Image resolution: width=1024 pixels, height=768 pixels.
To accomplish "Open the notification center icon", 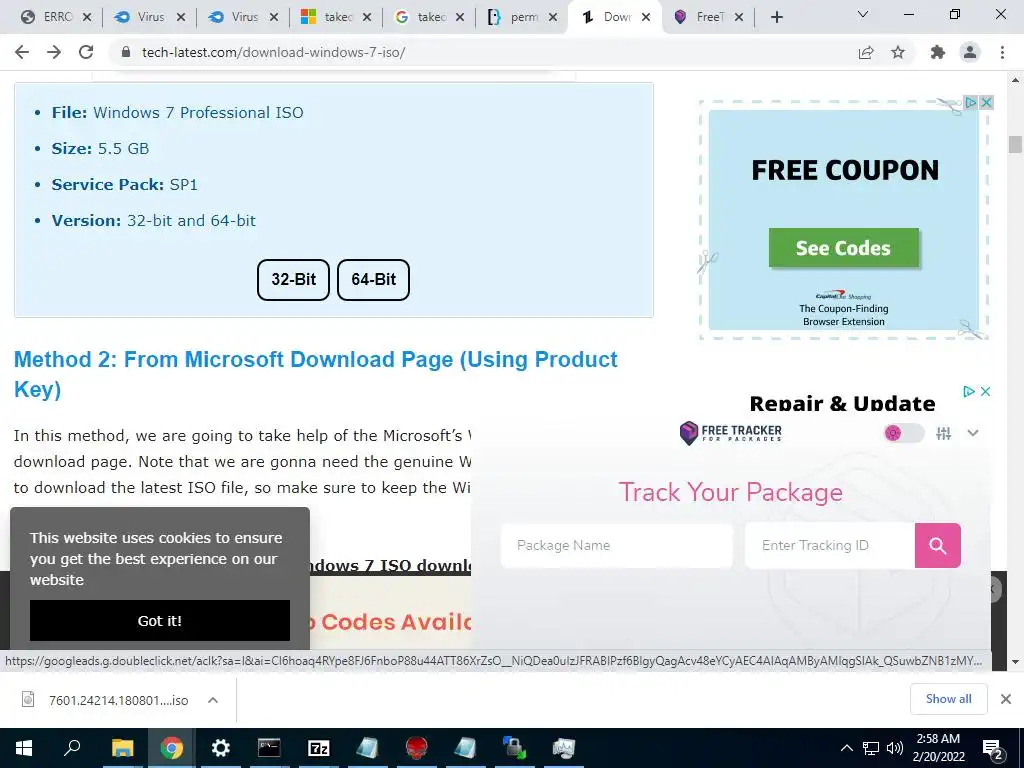I will coord(993,750).
